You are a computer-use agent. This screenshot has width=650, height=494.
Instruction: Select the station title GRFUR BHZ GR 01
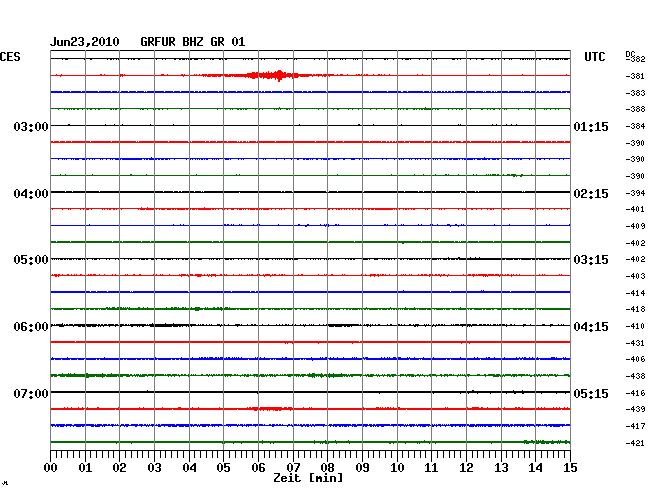[193, 42]
